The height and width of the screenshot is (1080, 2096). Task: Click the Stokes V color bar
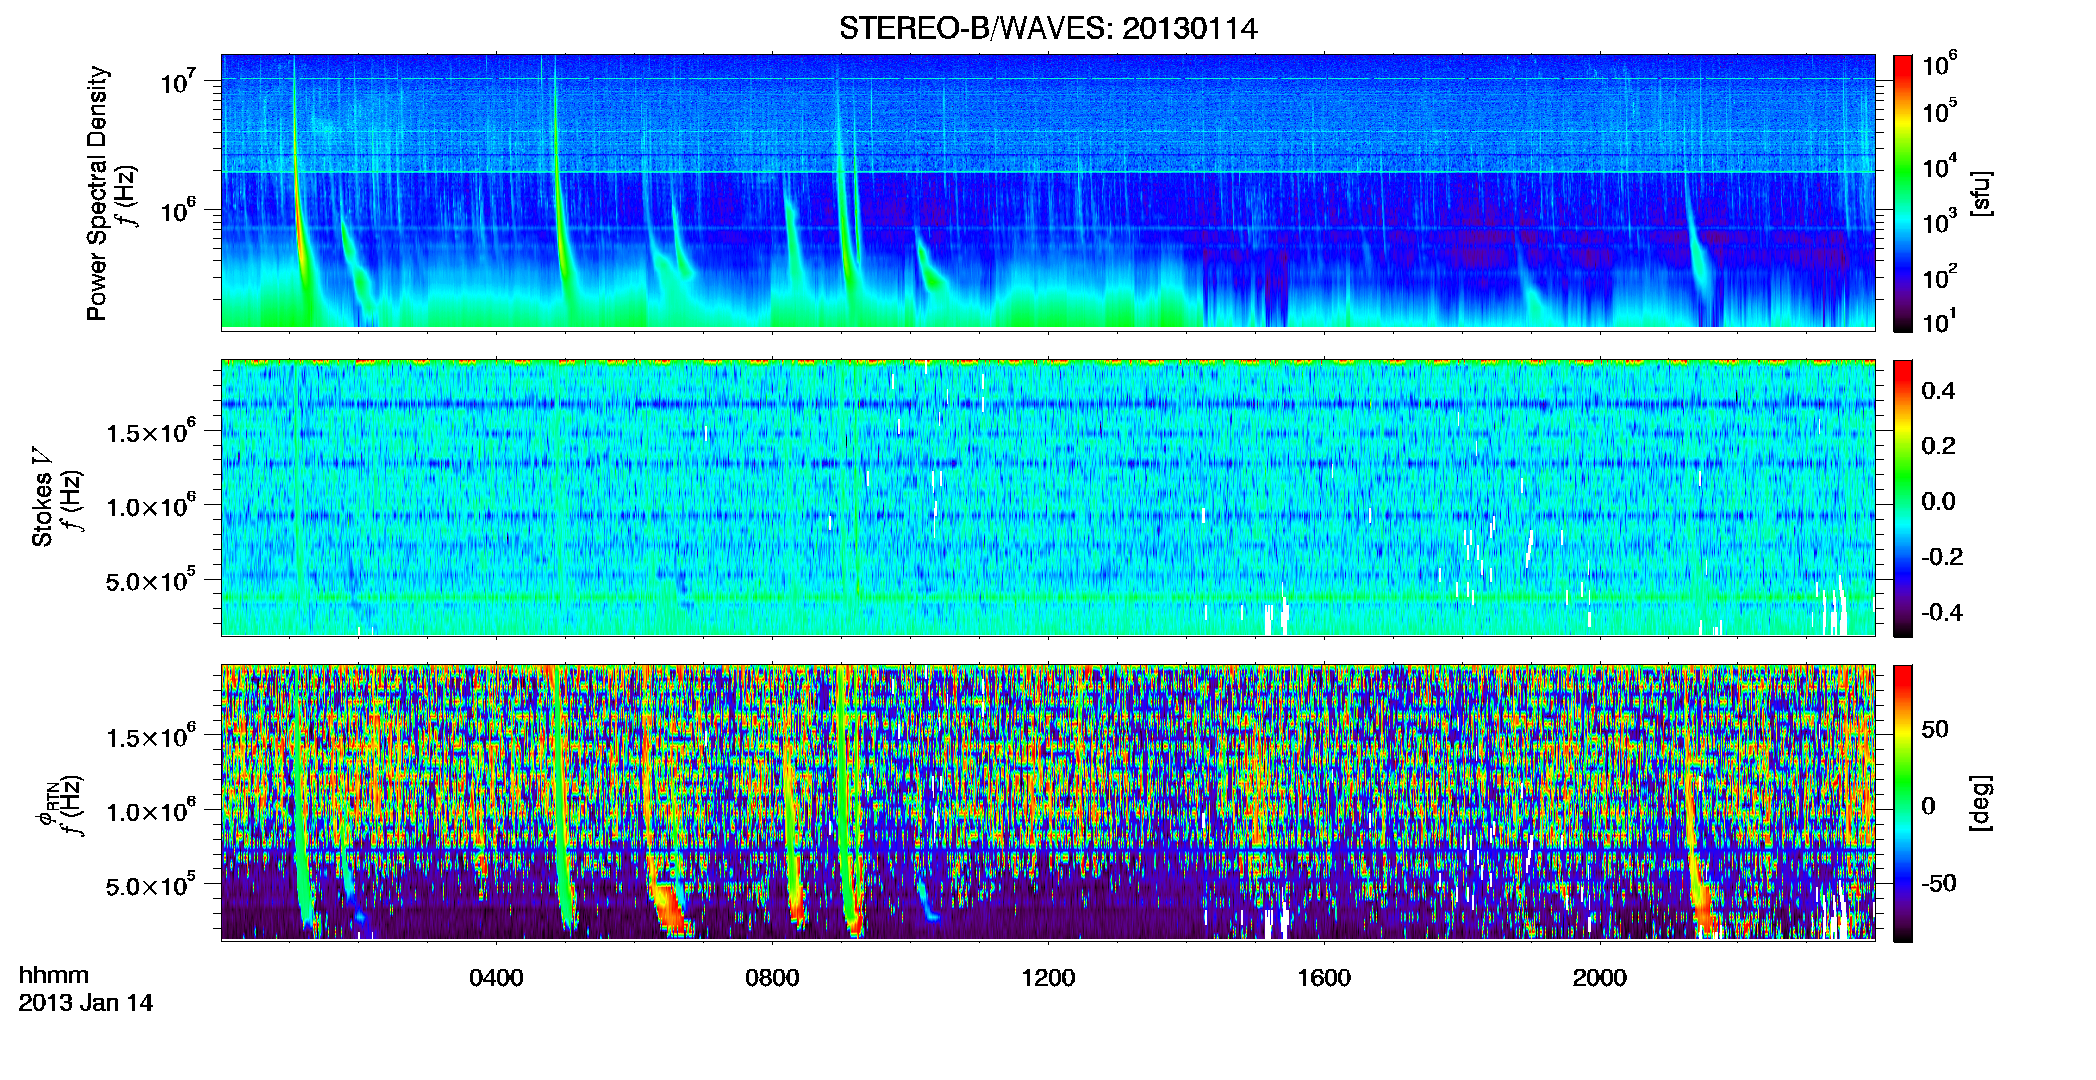click(1903, 498)
